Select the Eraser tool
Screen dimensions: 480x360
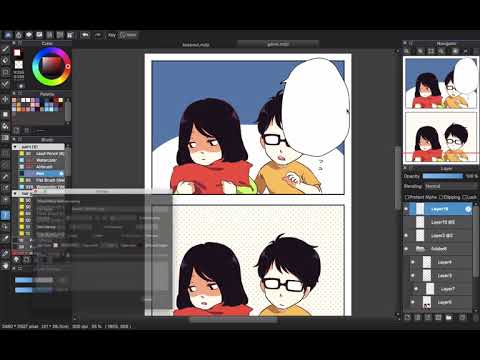[5, 60]
